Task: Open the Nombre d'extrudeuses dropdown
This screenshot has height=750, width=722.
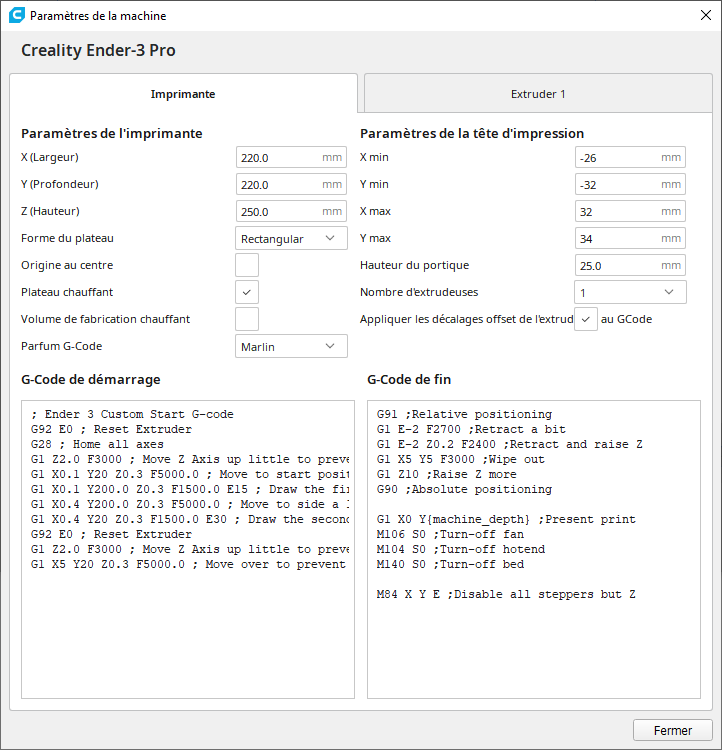Action: (x=630, y=292)
